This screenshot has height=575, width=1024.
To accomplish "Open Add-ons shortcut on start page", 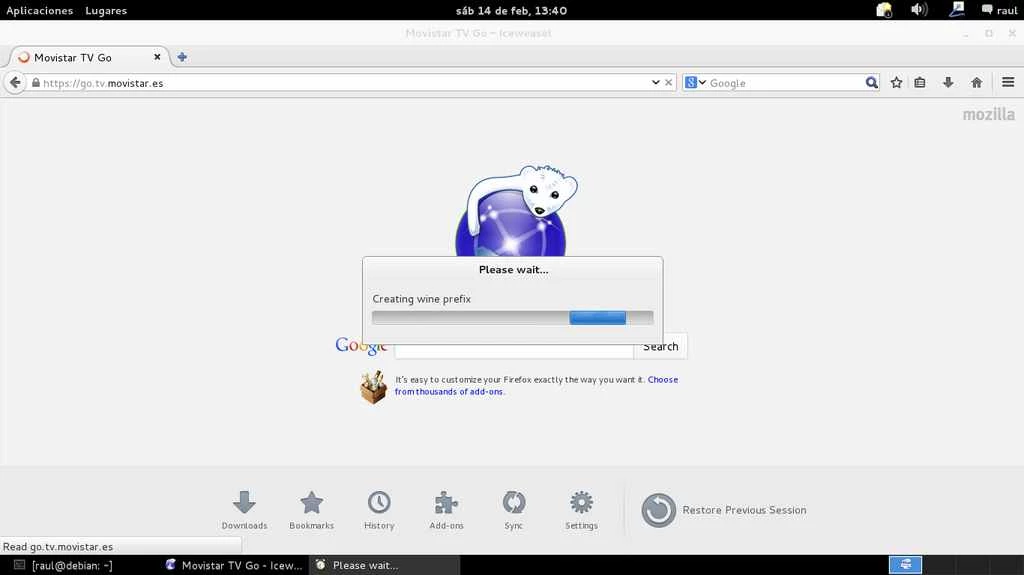I will coord(446,510).
